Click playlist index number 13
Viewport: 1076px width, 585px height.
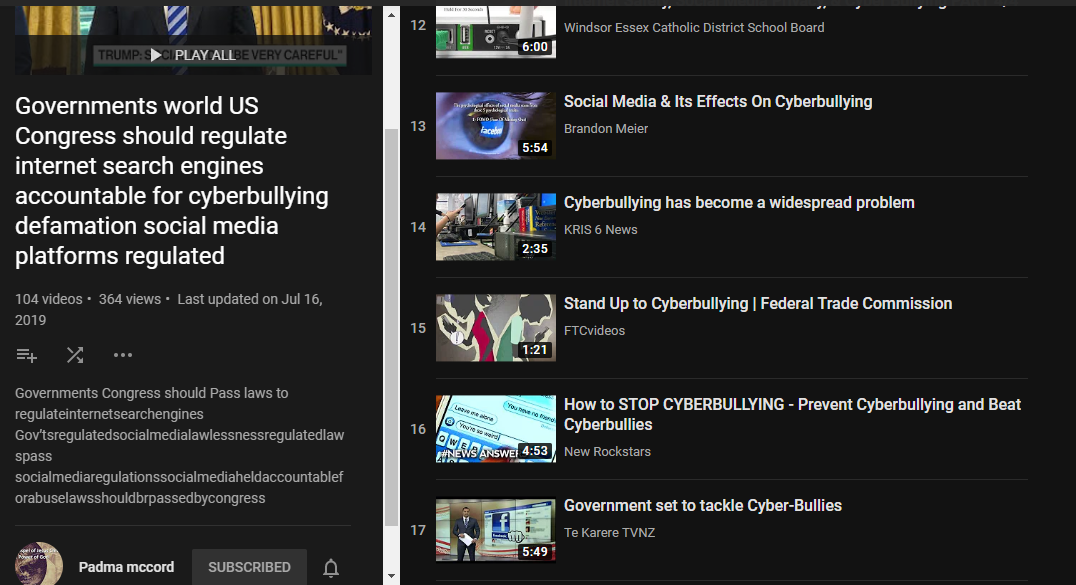click(418, 126)
